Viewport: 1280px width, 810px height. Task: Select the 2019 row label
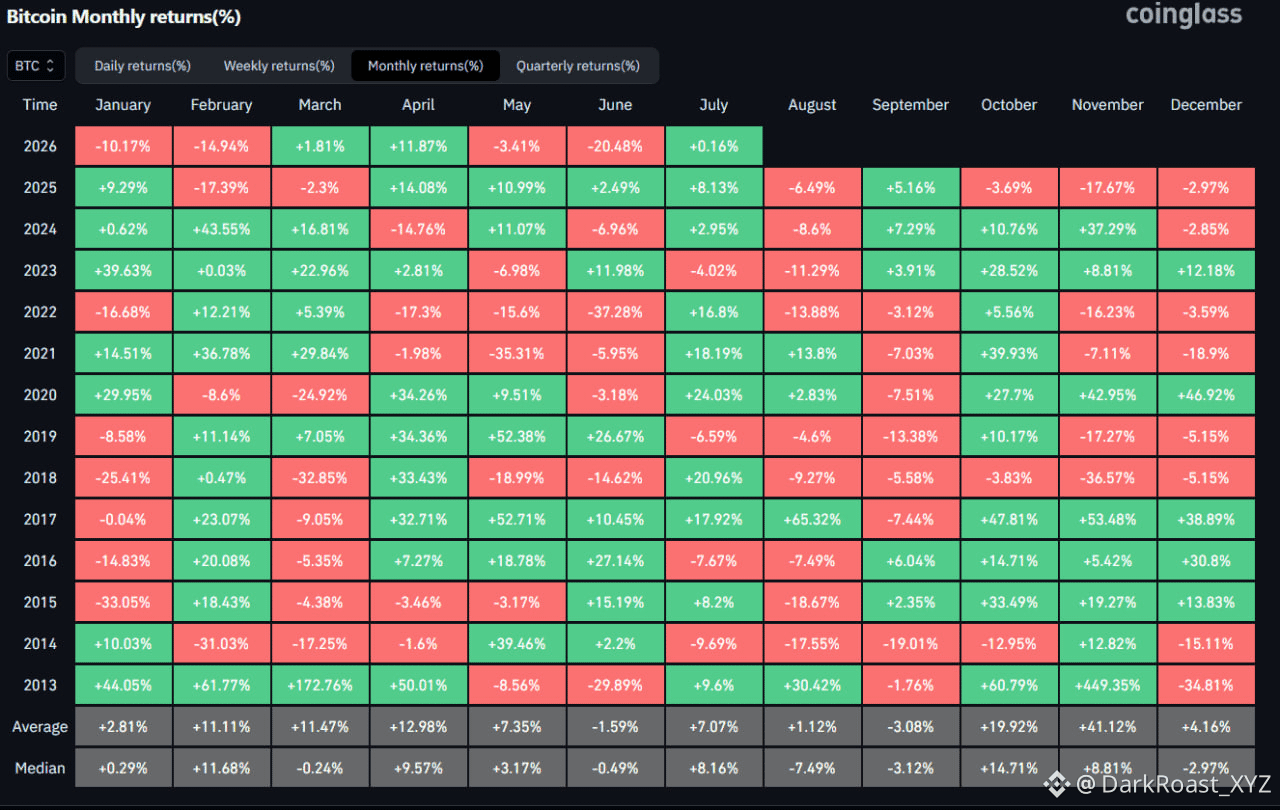[40, 437]
